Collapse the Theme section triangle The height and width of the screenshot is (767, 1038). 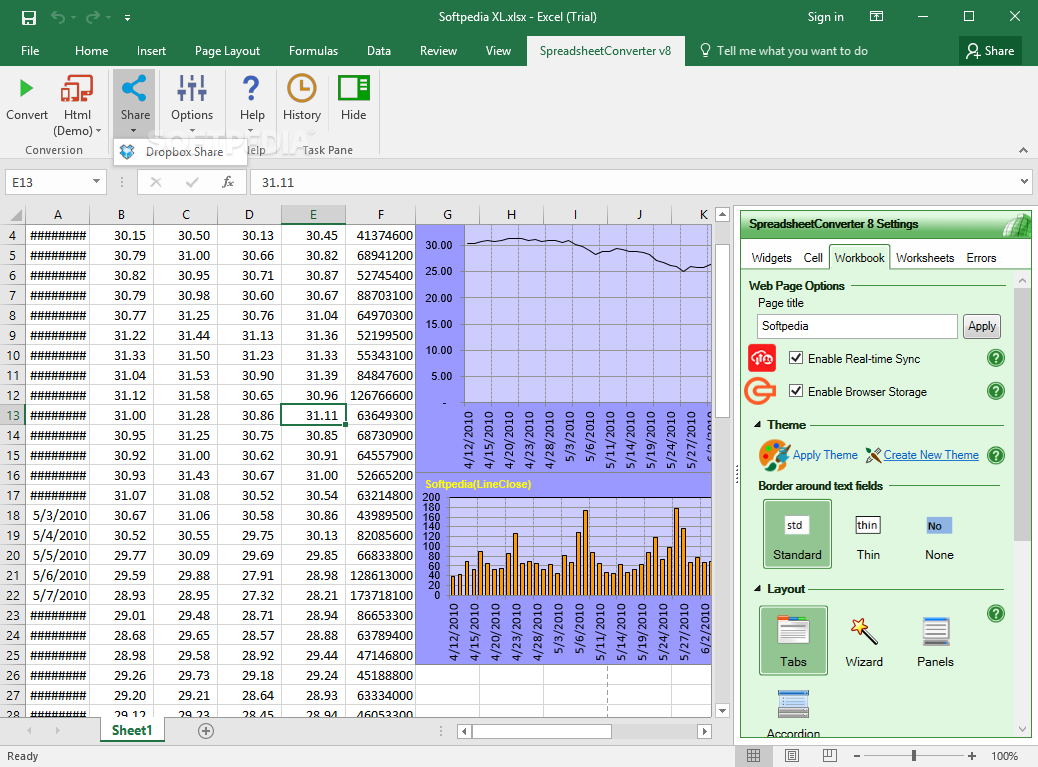758,425
